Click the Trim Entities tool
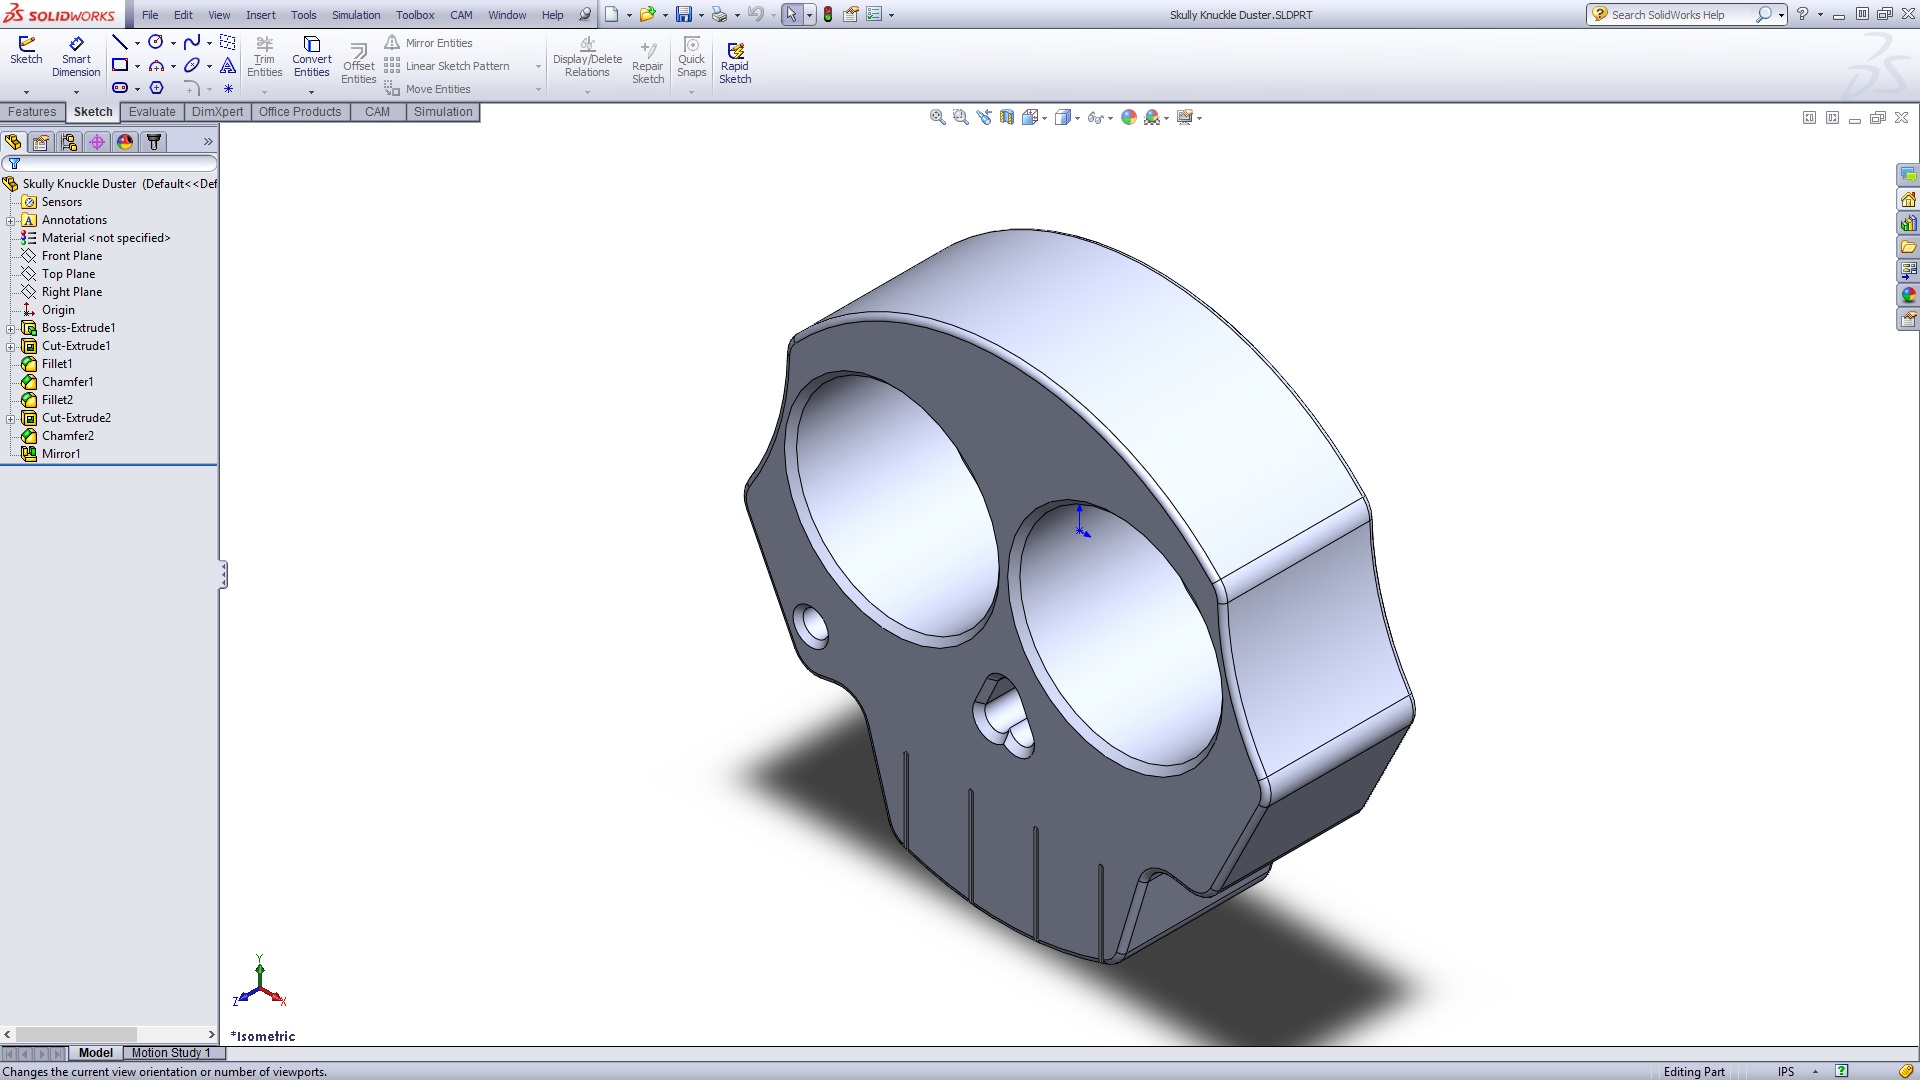The height and width of the screenshot is (1080, 1920). click(x=264, y=57)
